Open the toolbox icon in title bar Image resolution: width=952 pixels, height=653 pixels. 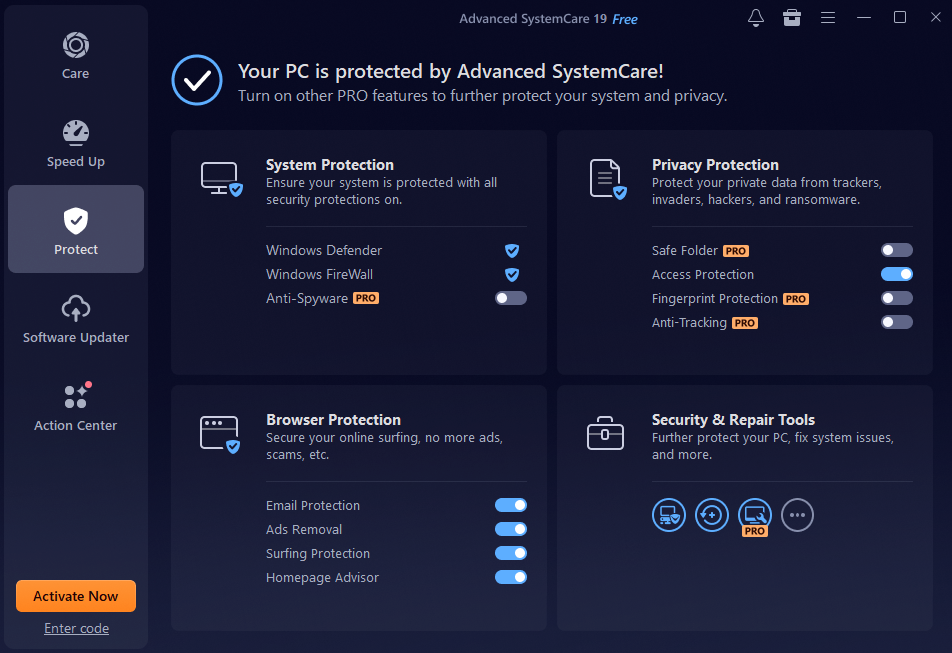(792, 18)
